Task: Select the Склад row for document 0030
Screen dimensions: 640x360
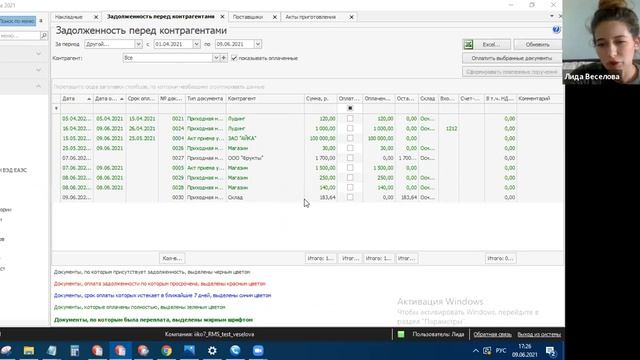Action: coord(308,197)
